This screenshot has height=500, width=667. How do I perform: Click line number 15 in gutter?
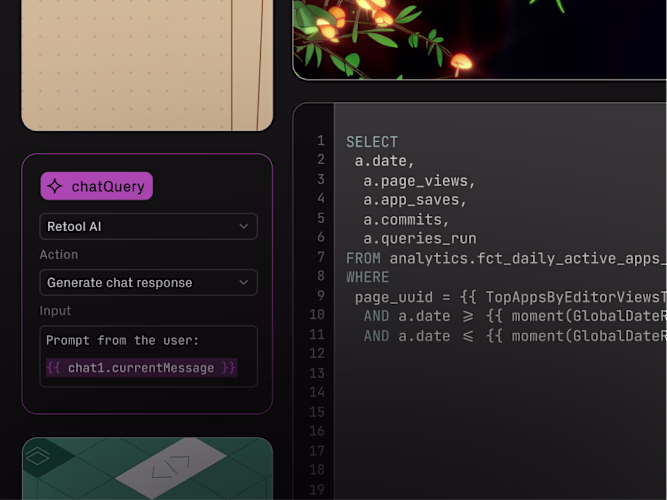tap(317, 412)
